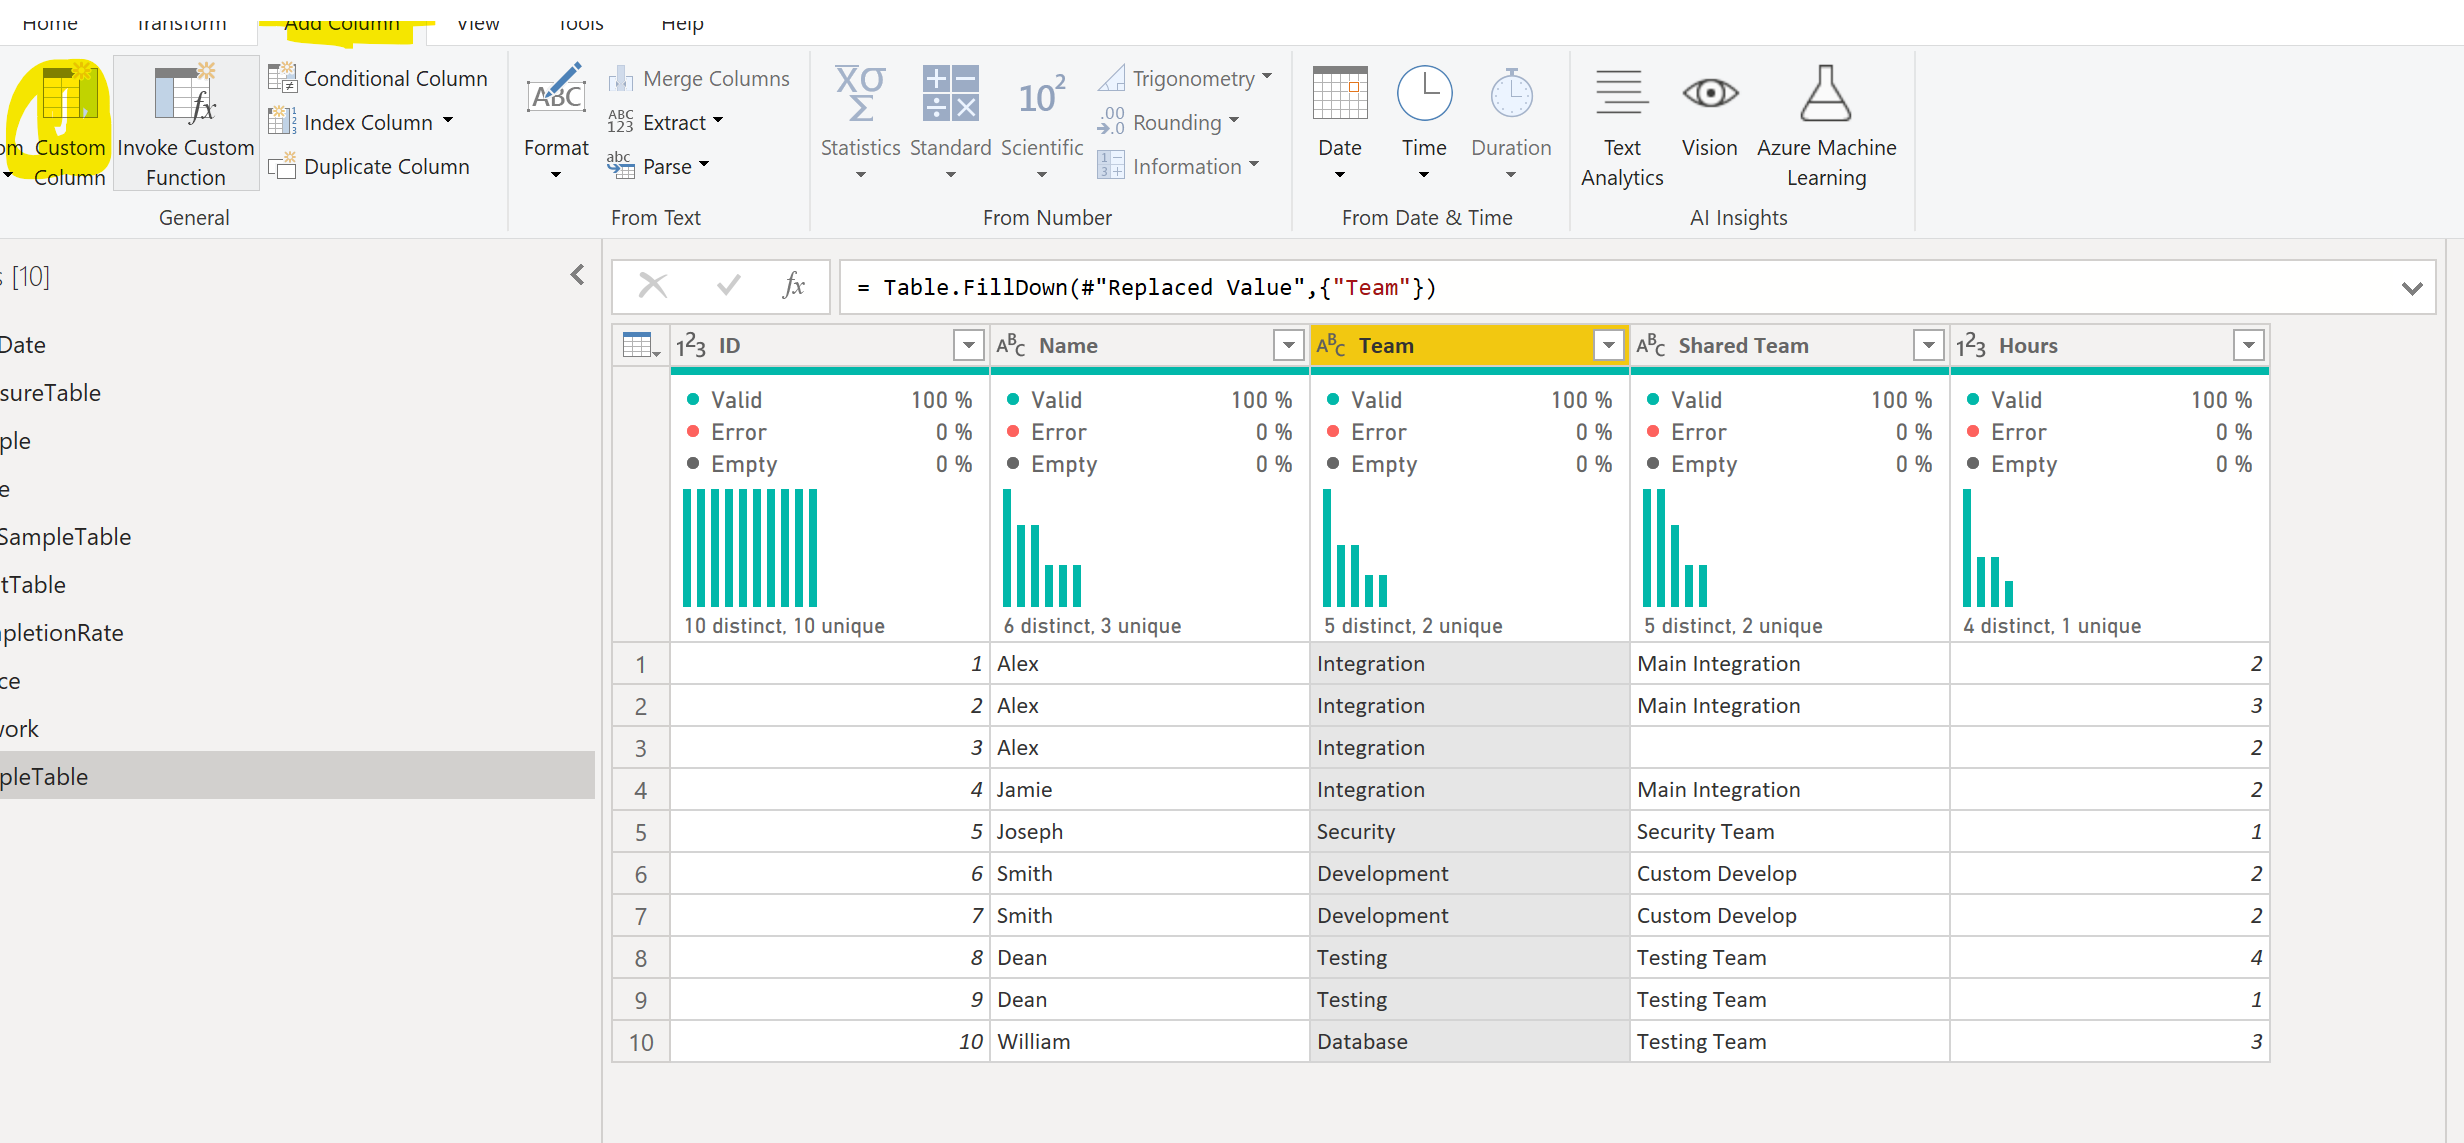The width and height of the screenshot is (2464, 1143).
Task: Open the Name column filter dropdown
Action: pos(1288,346)
